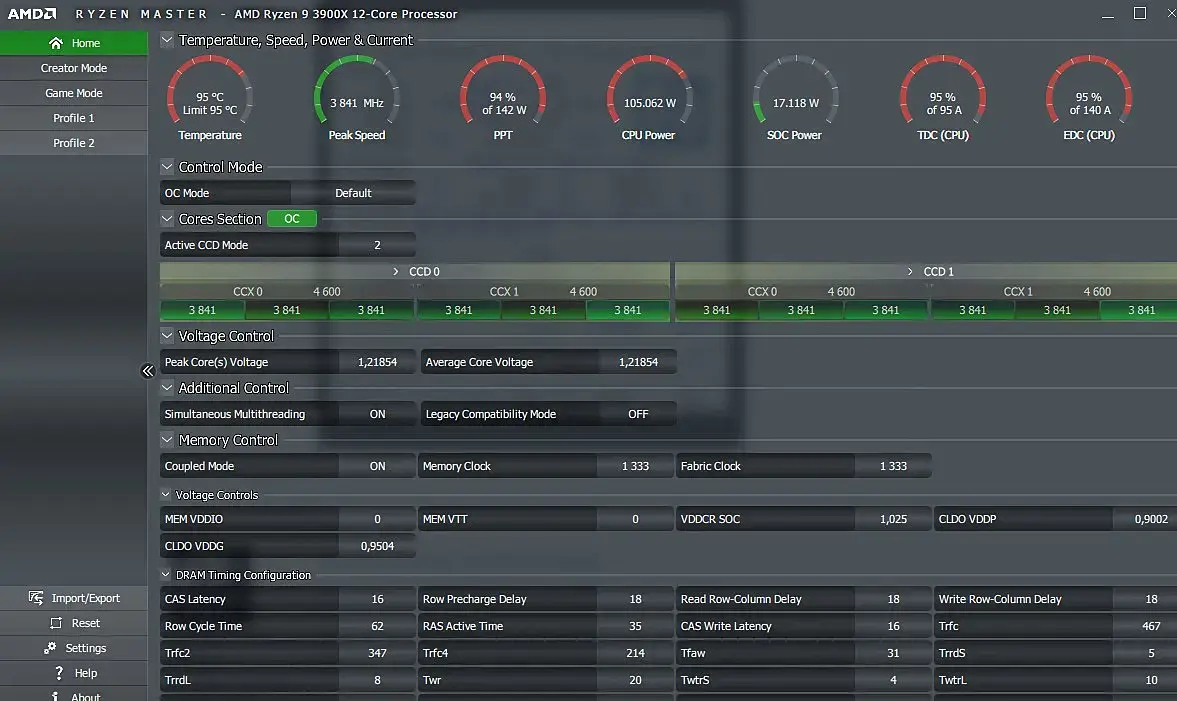
Task: Click CAS Latency value 16
Action: [x=377, y=599]
